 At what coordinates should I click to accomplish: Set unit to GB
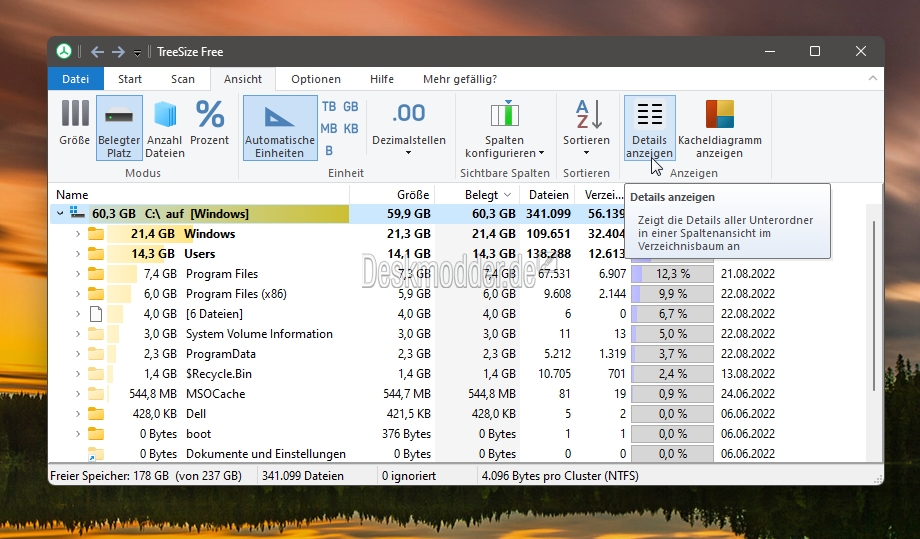coord(351,107)
